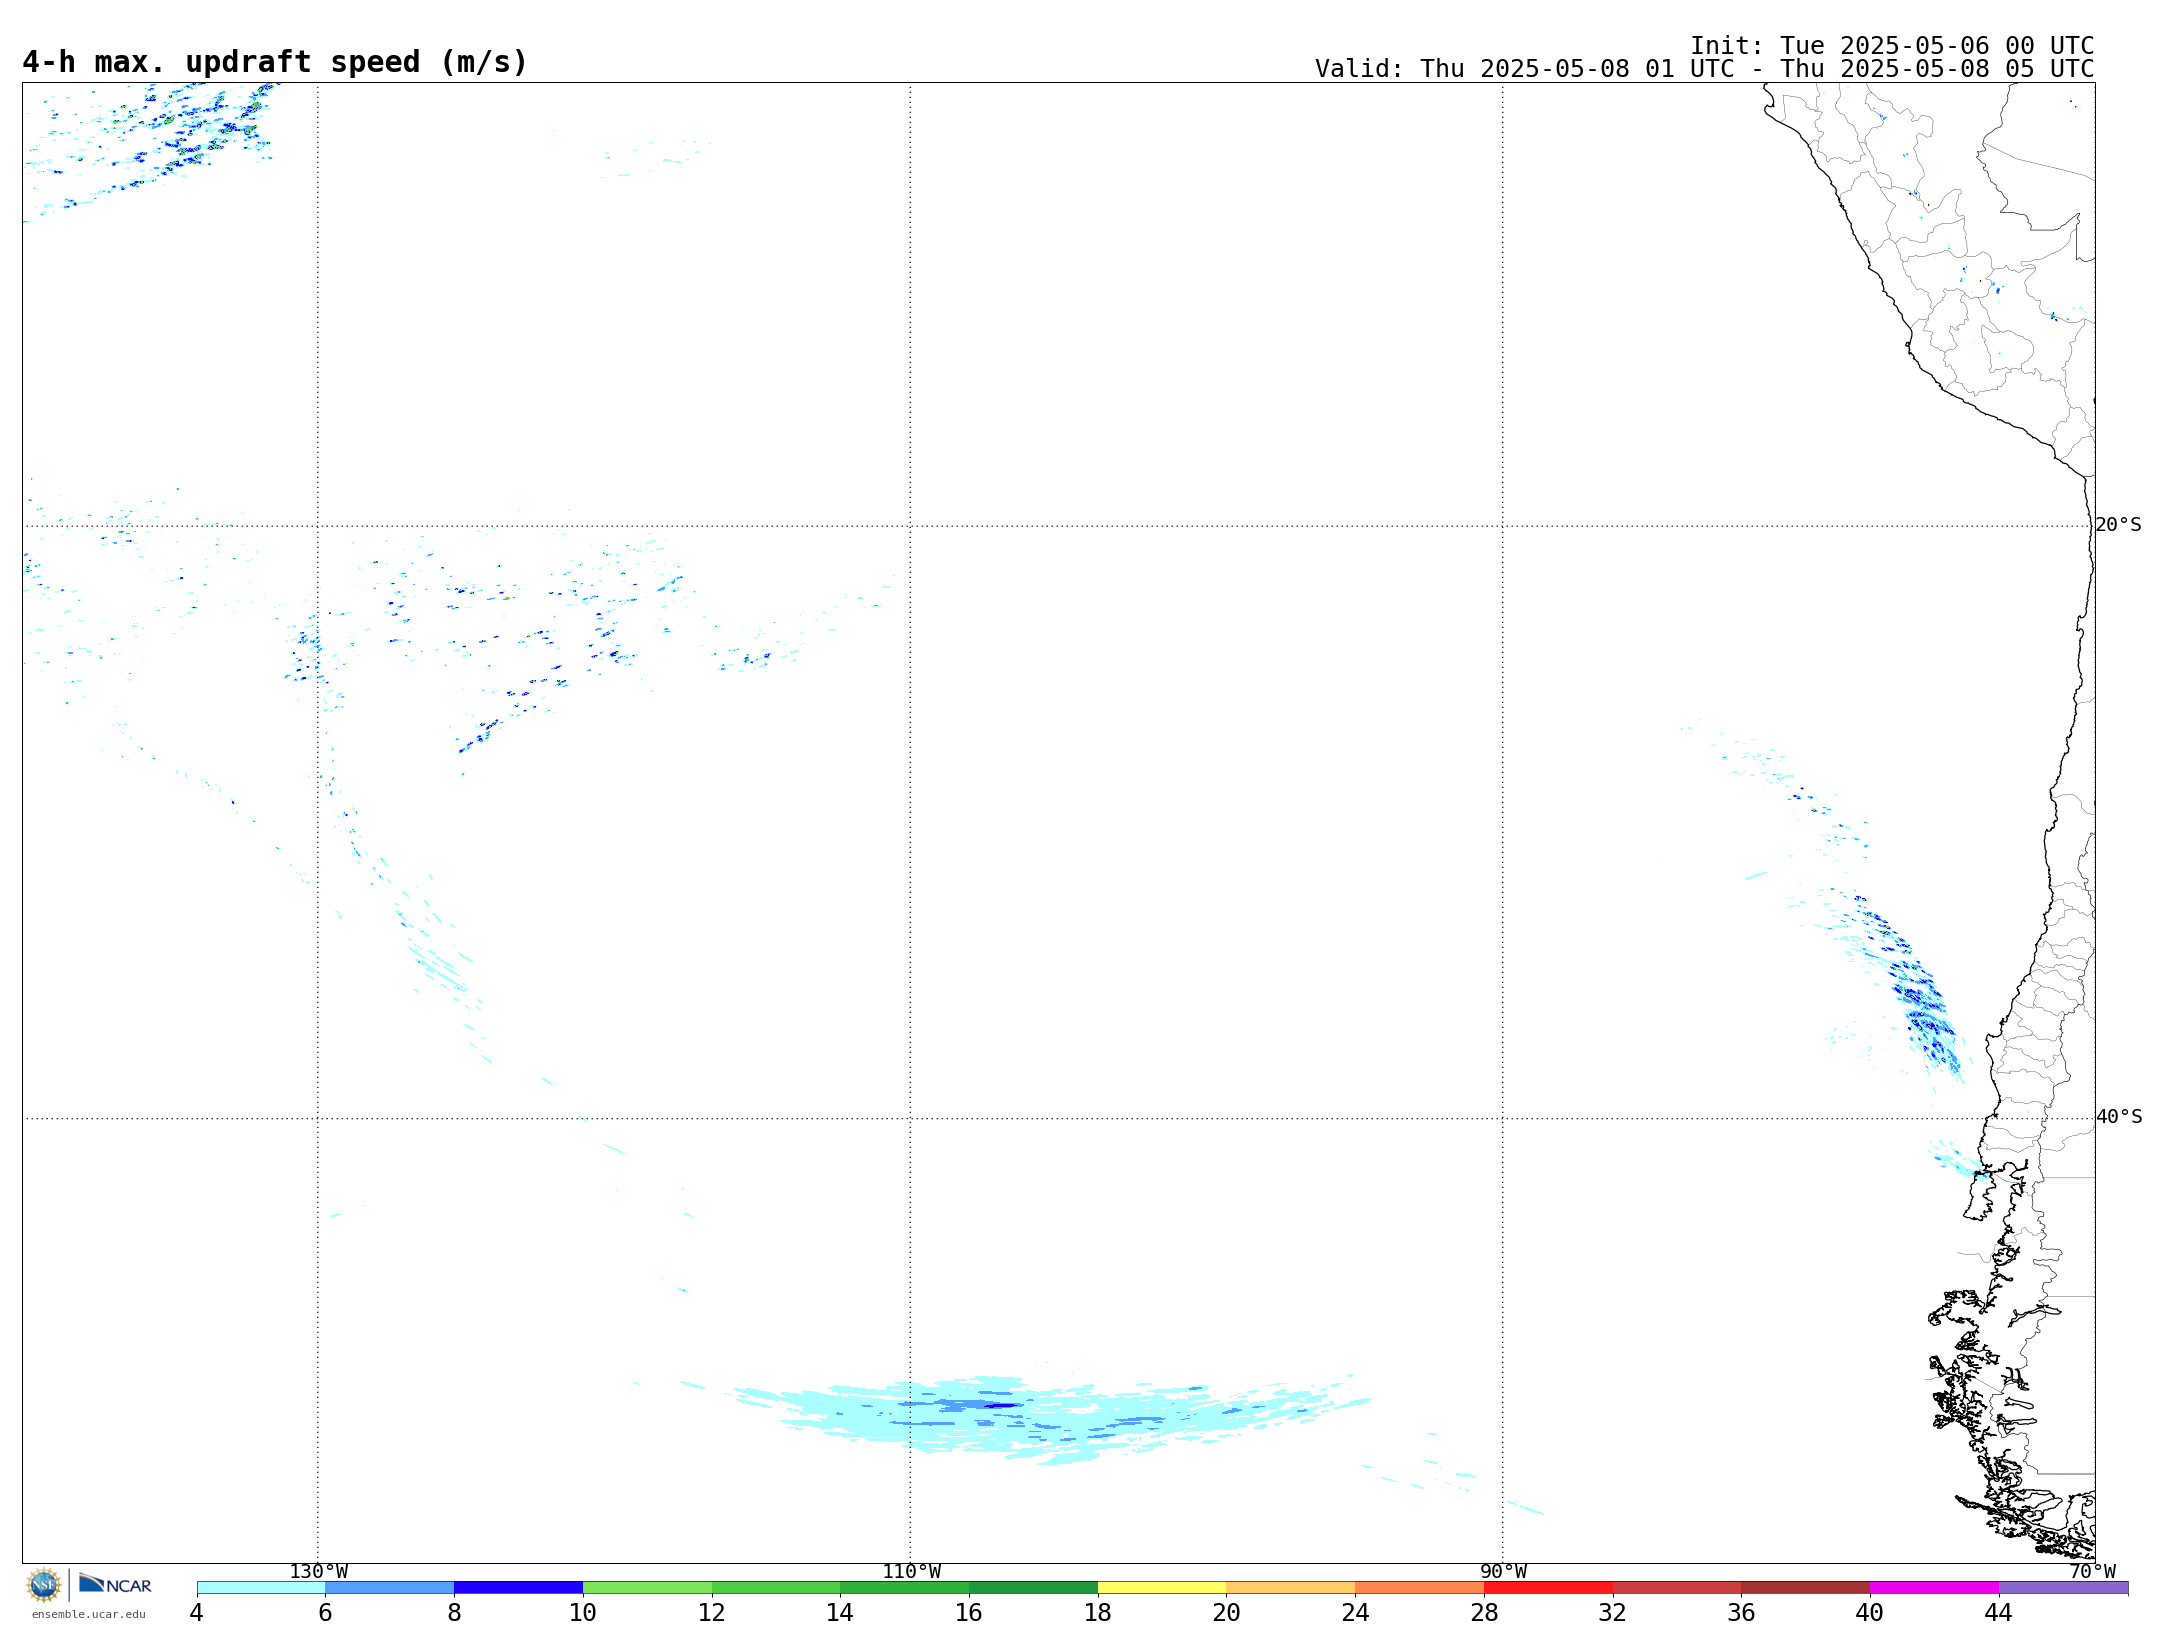Image resolution: width=2160 pixels, height=1626 pixels.
Task: Click the 110°W longitude label
Action: coord(911,1571)
